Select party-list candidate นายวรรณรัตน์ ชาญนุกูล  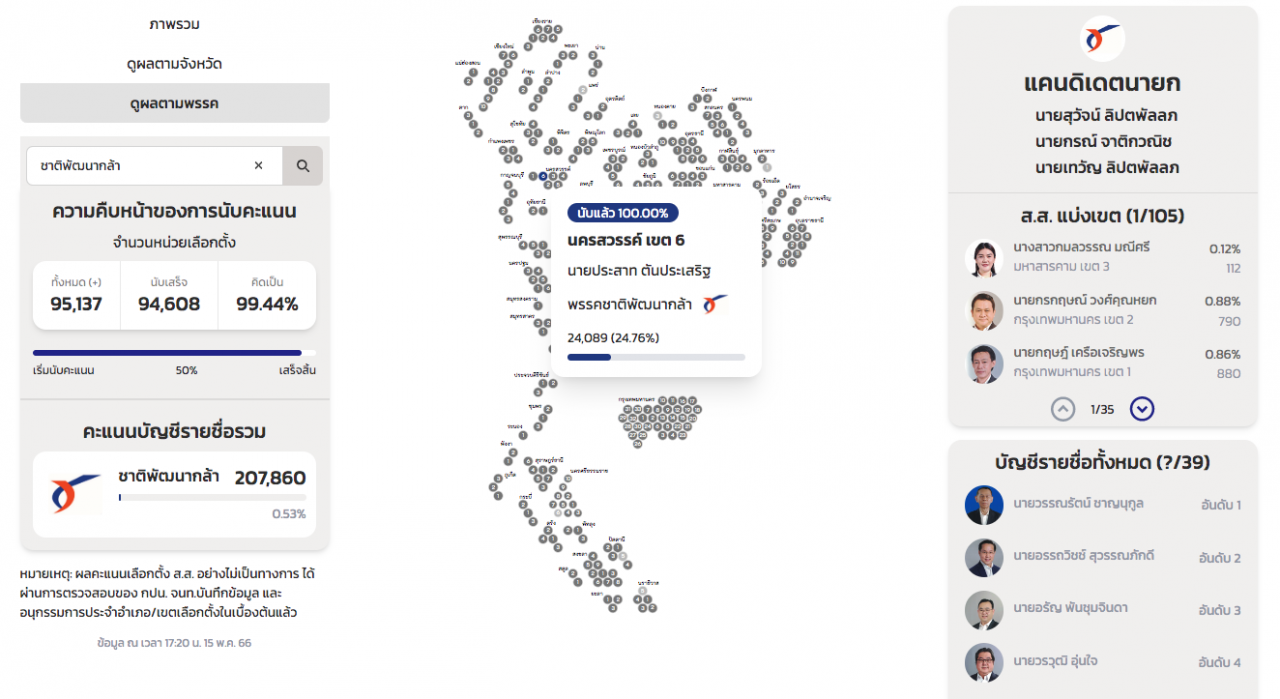pyautogui.click(x=984, y=505)
